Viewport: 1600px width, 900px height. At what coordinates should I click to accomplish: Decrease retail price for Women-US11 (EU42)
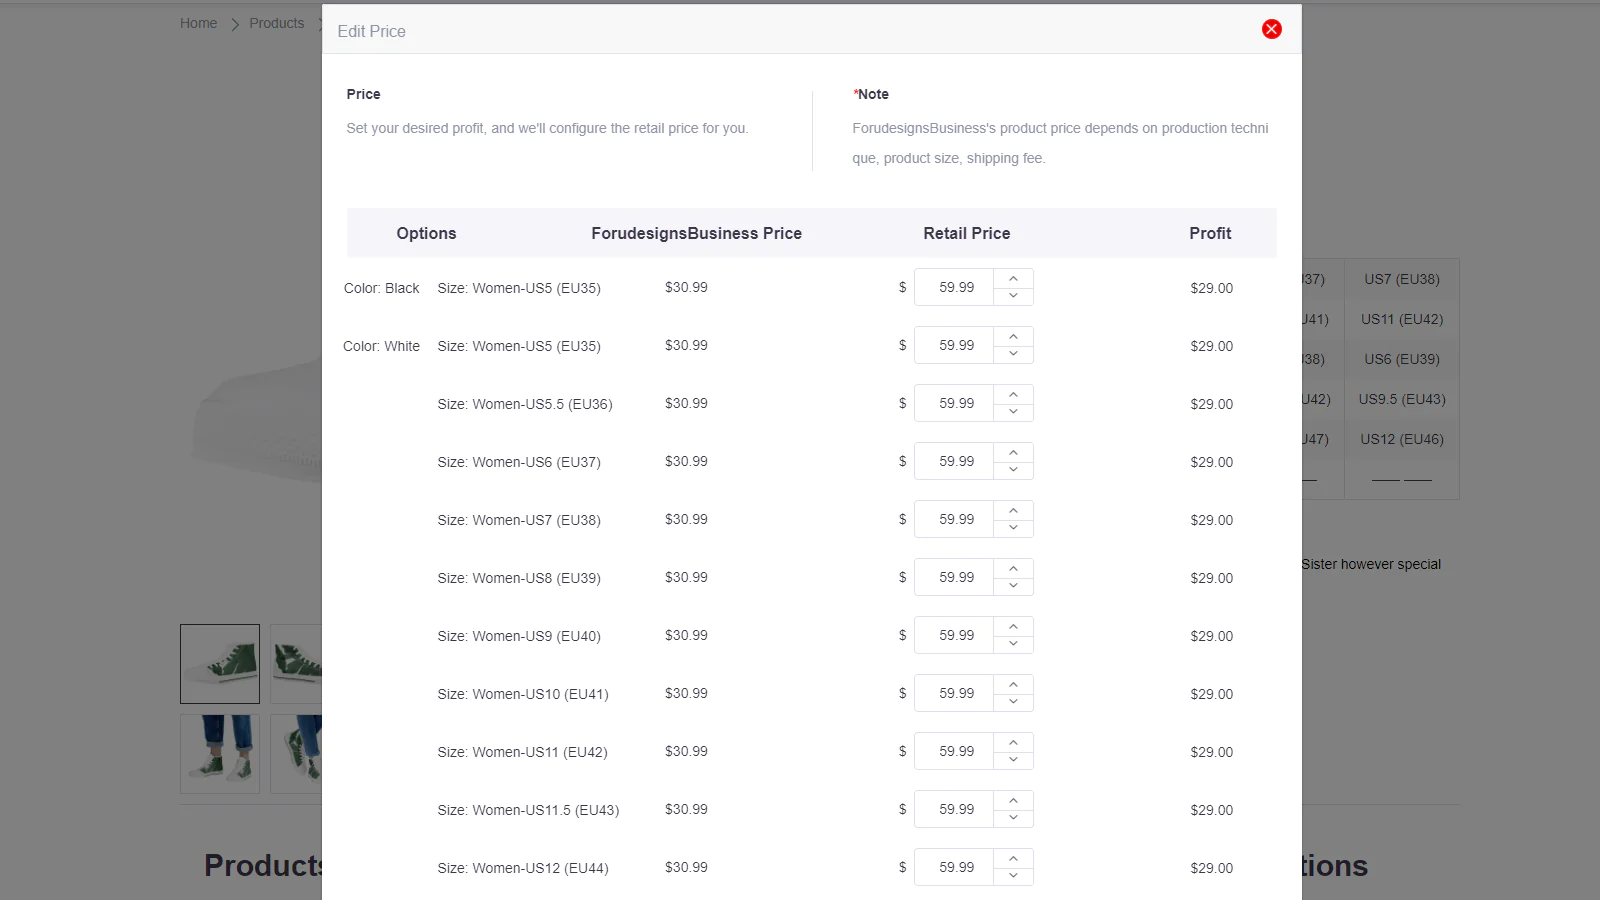click(x=1013, y=760)
